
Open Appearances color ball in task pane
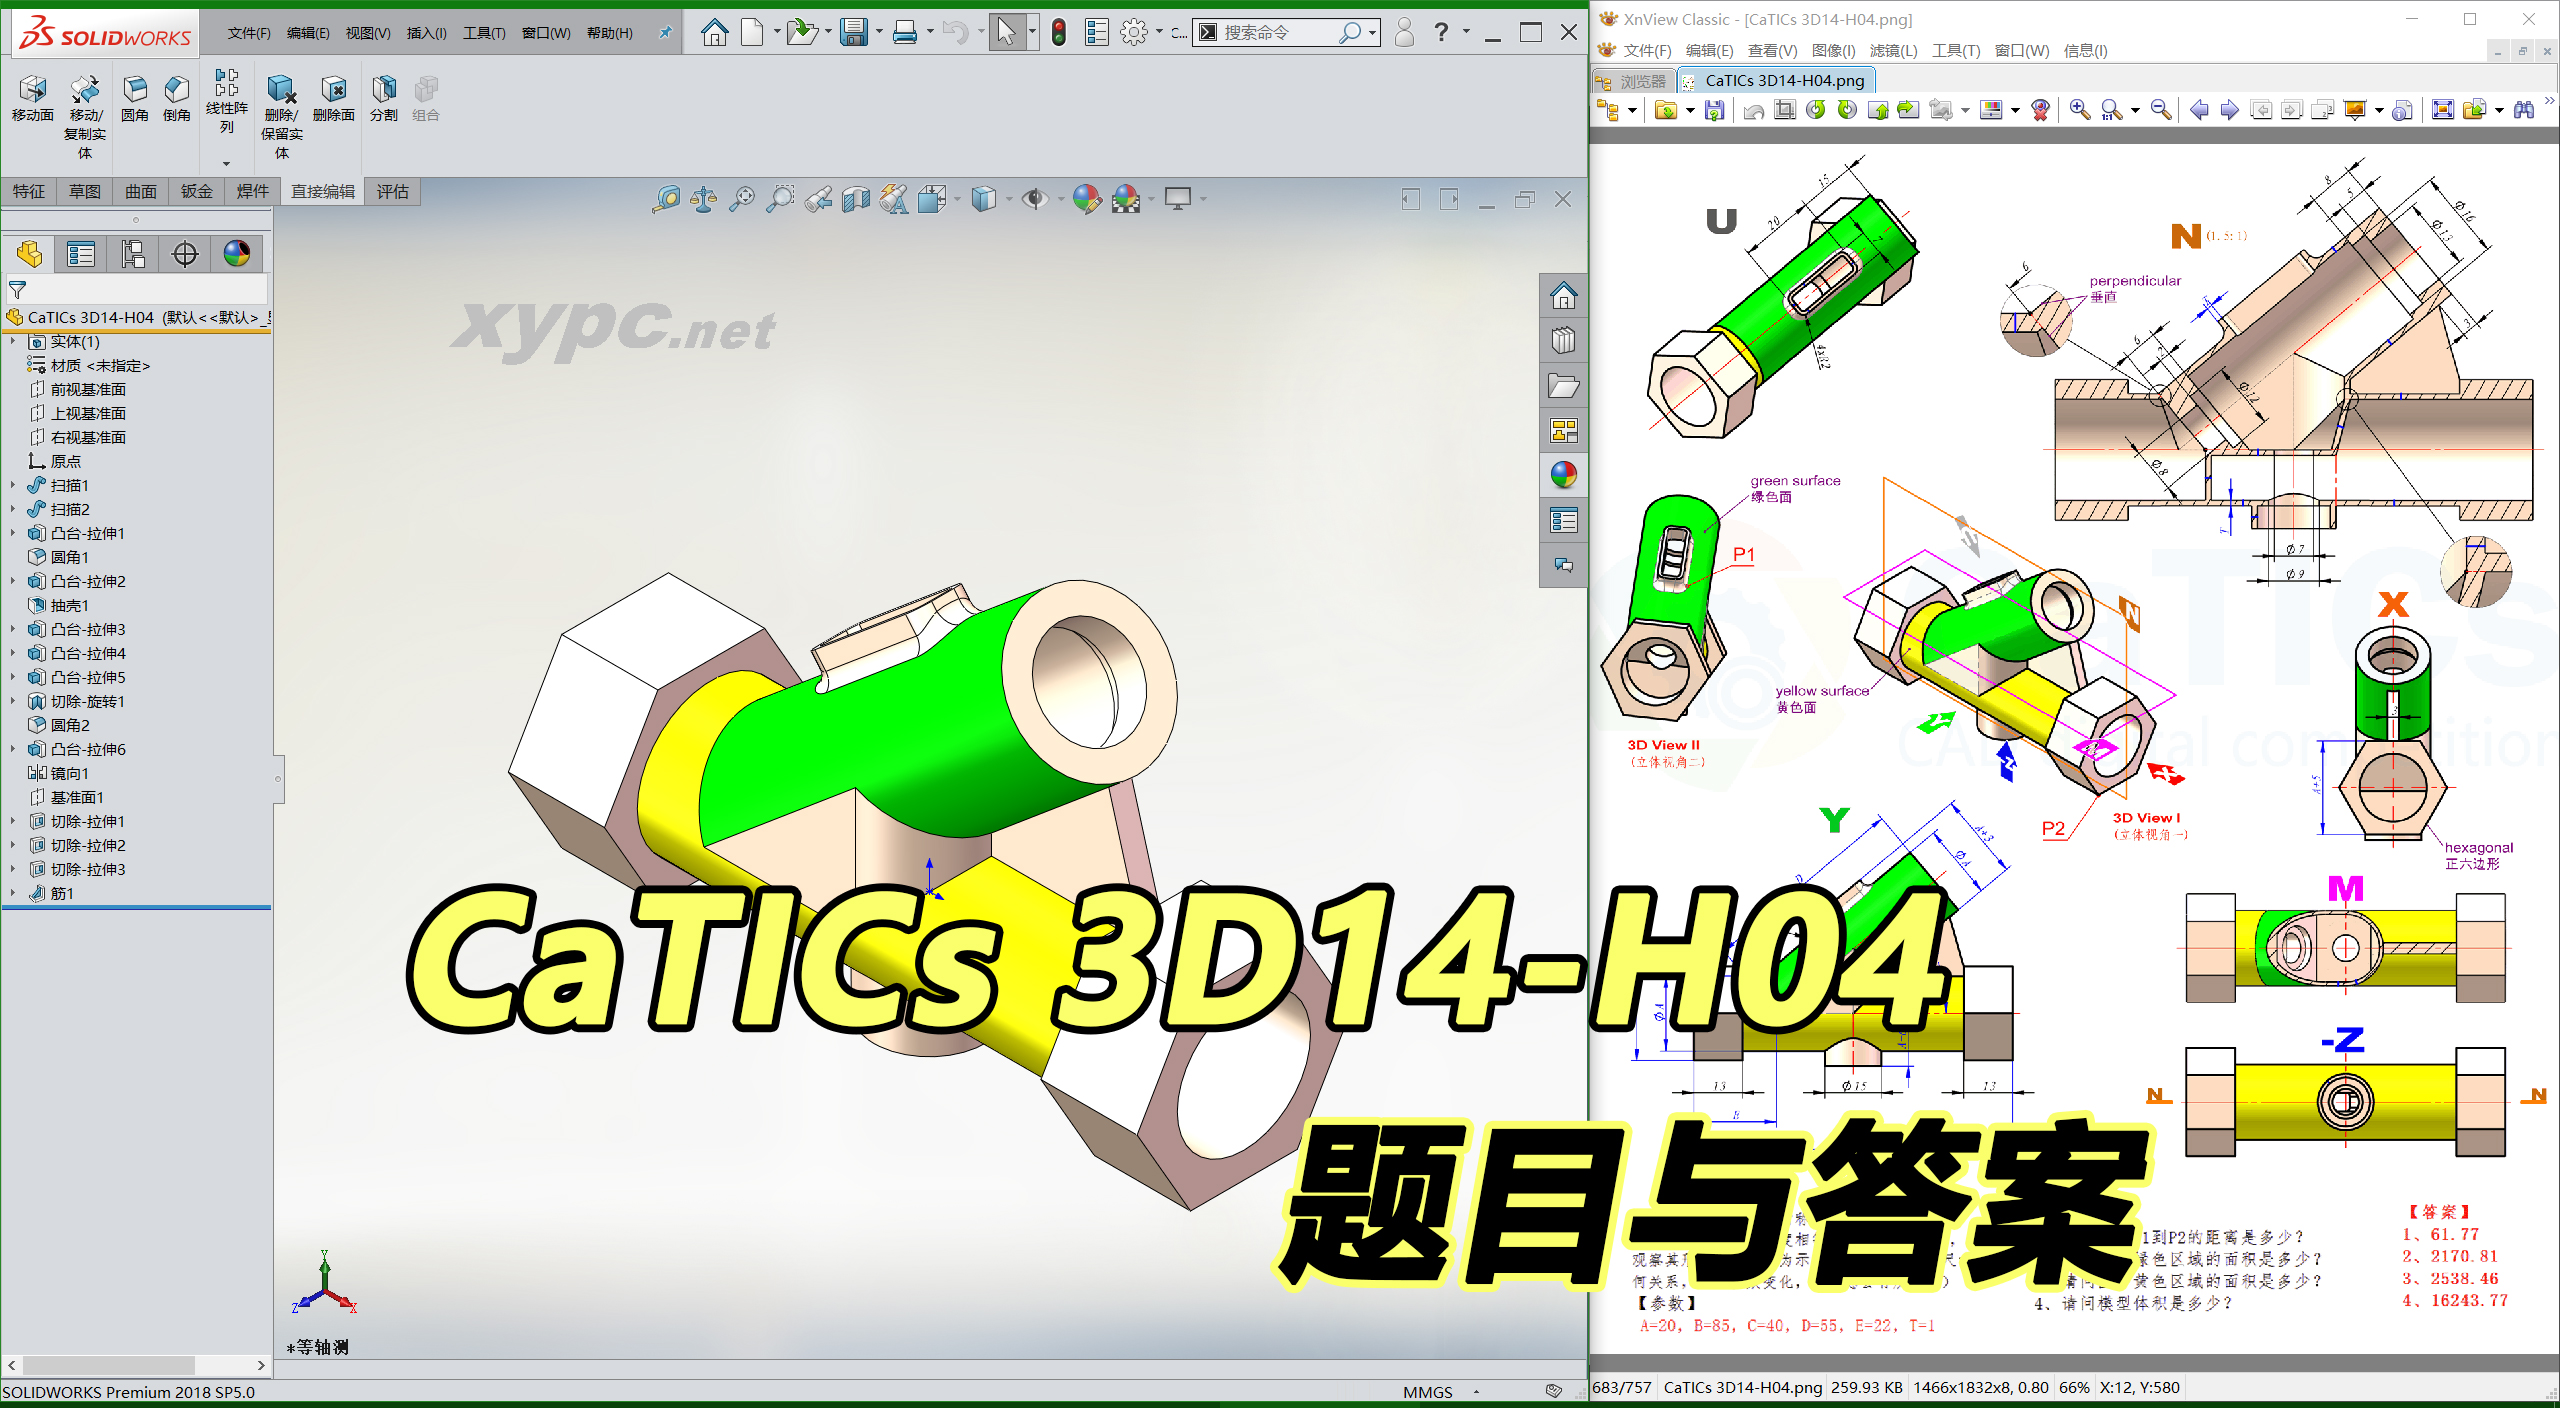click(1564, 475)
